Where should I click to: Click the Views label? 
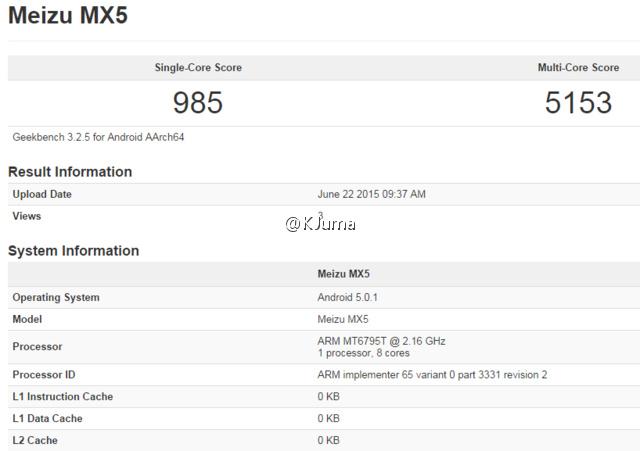[27, 216]
